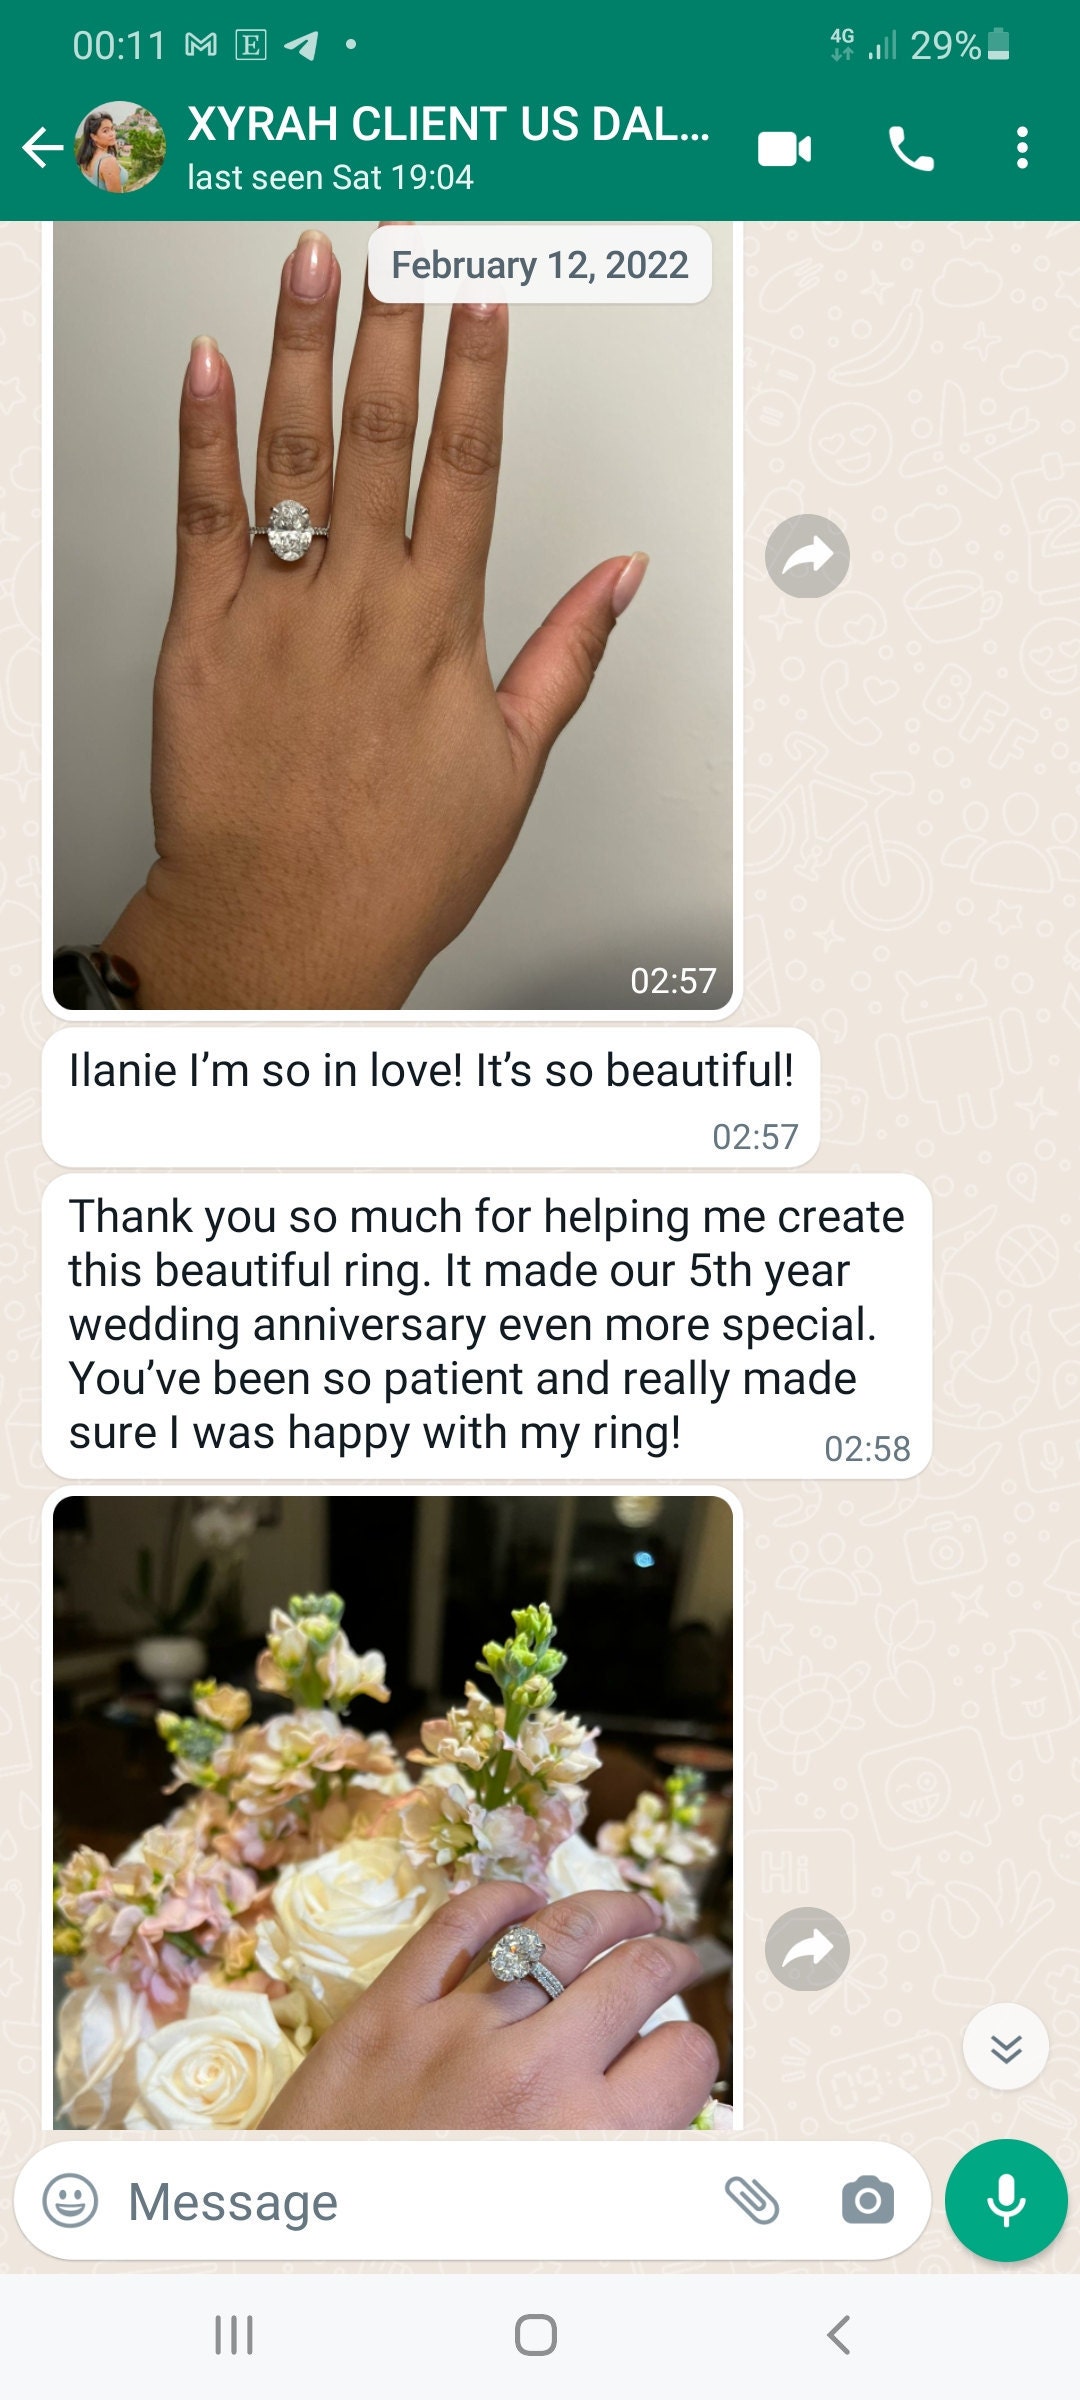Open the camera from message bar
Viewport: 1080px width, 2400px height.
point(868,2200)
